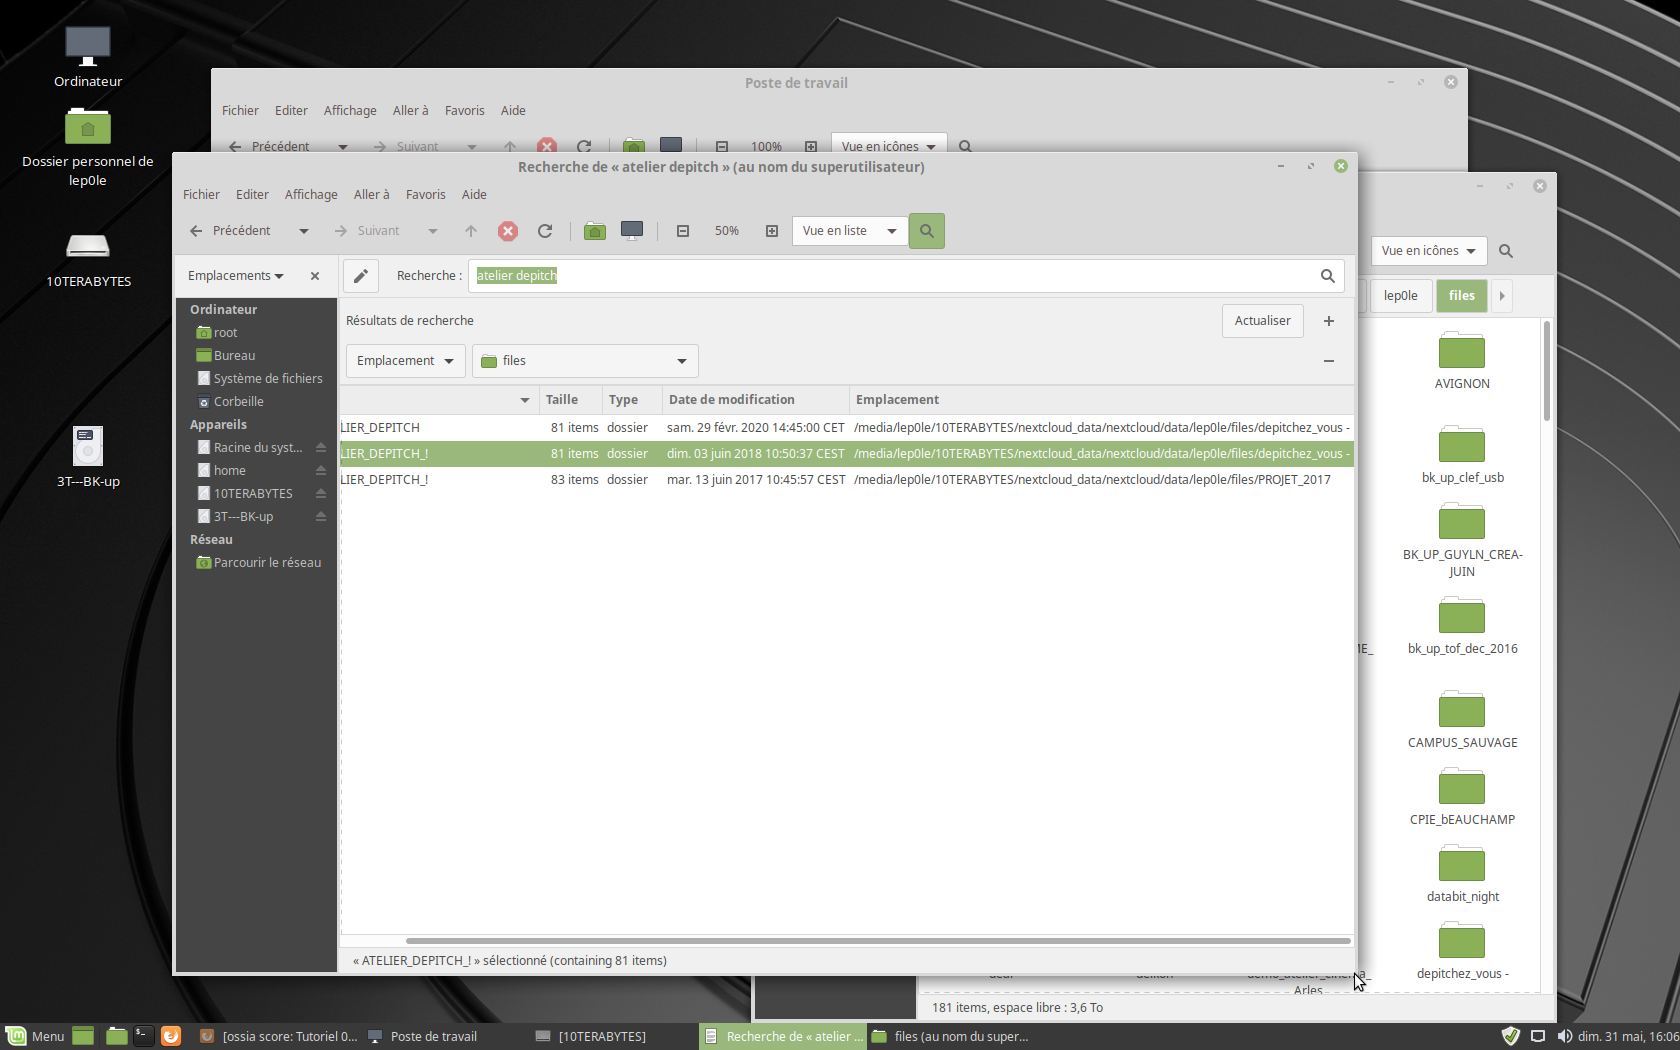Click the Reload icon in toolbar
Viewport: 1680px width, 1050px height.
coord(545,231)
